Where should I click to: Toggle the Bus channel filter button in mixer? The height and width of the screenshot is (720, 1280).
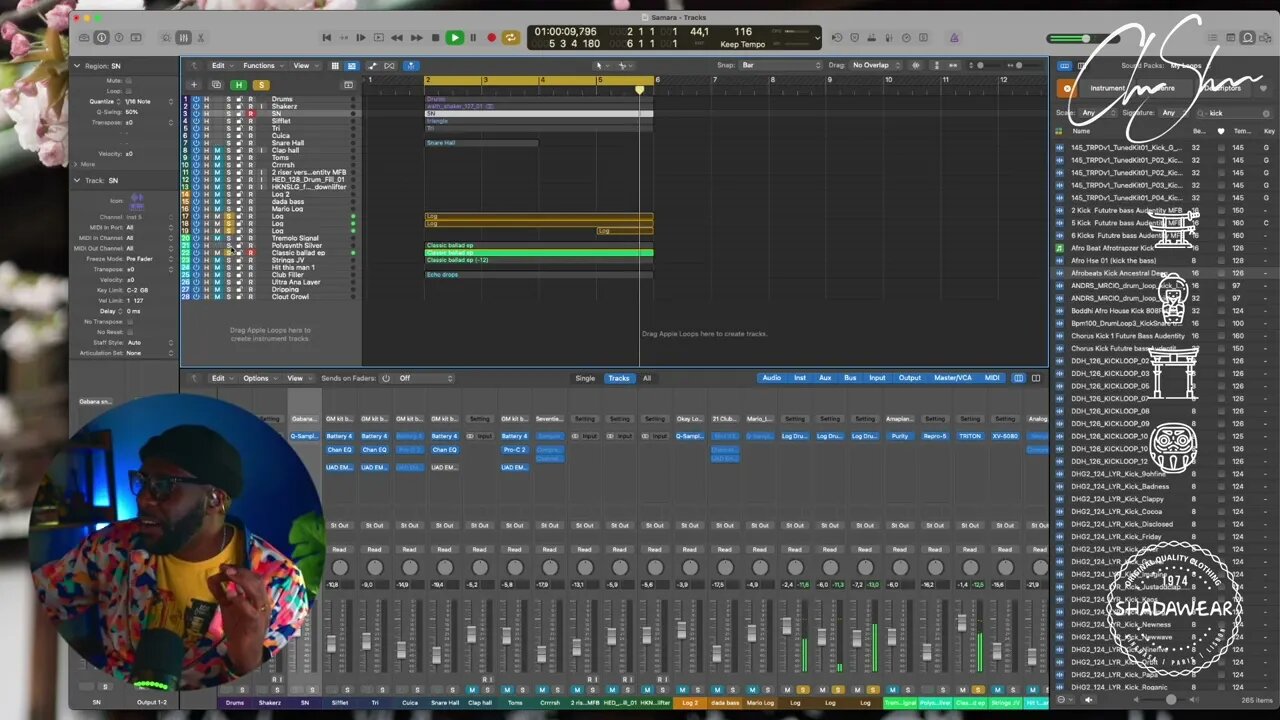coord(850,378)
